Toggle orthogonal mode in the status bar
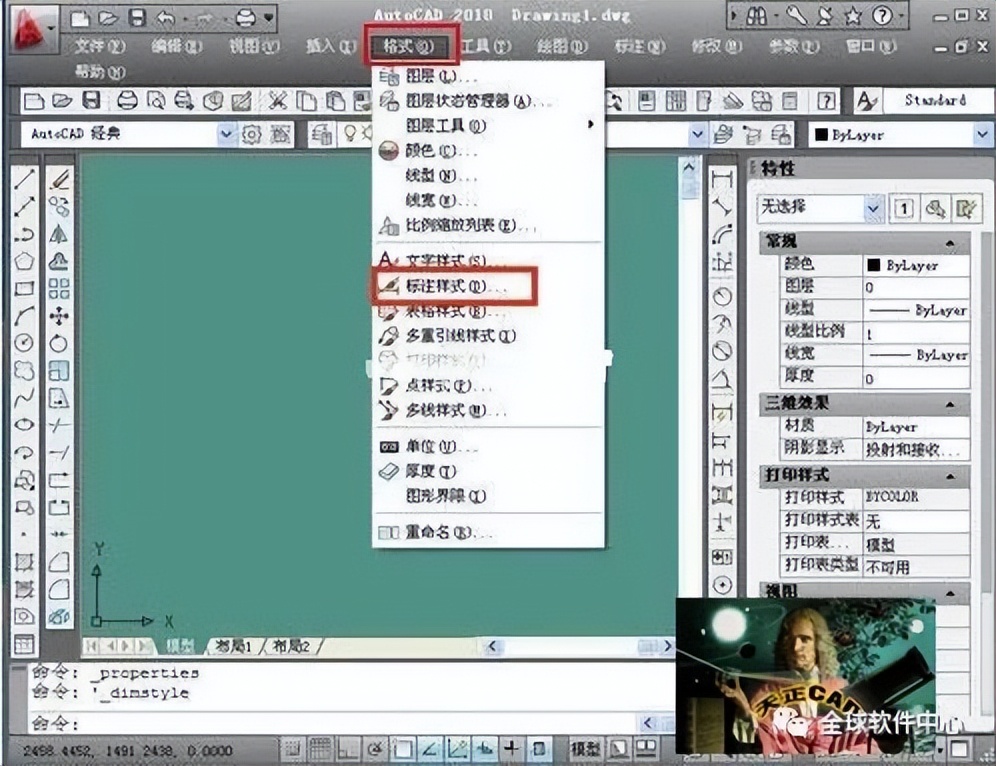 [x=348, y=745]
